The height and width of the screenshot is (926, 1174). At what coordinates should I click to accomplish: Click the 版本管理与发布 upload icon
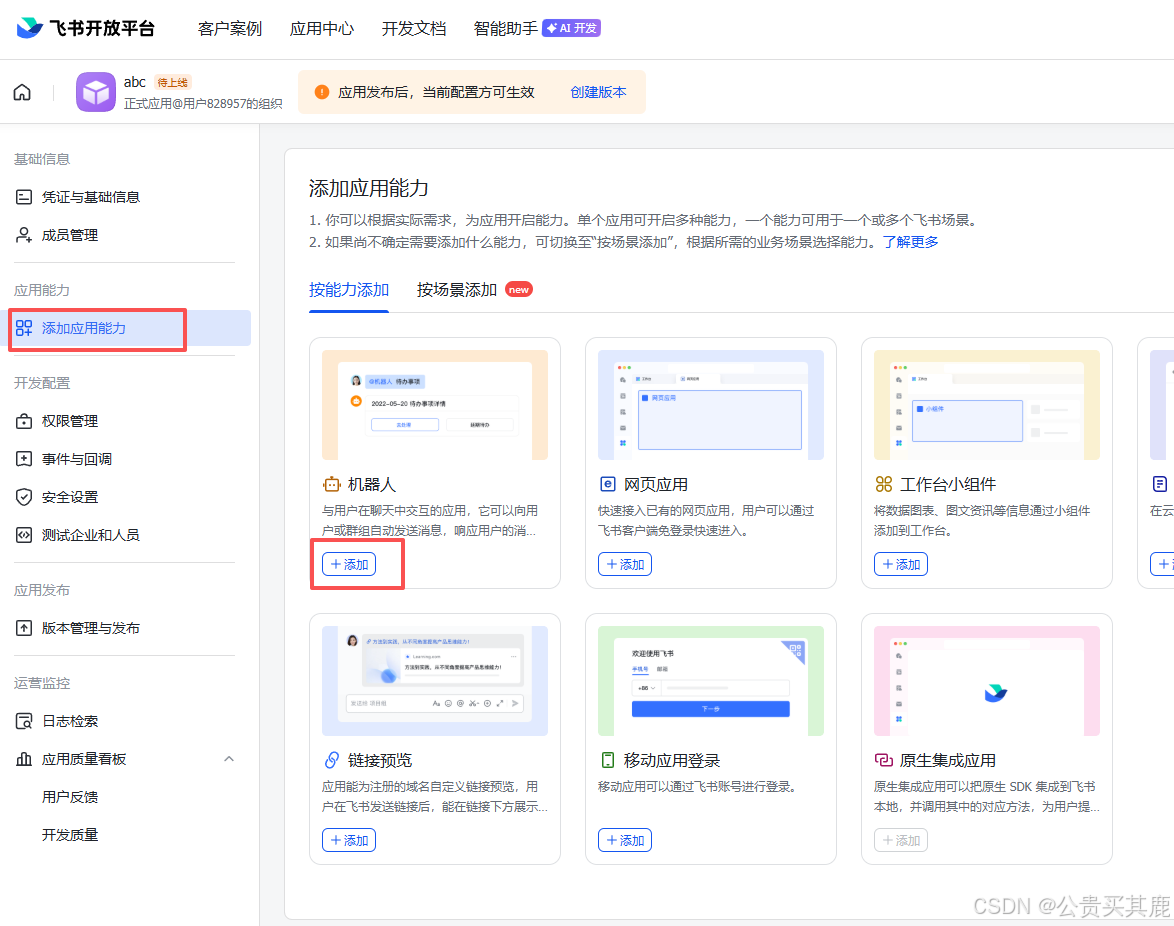24,628
